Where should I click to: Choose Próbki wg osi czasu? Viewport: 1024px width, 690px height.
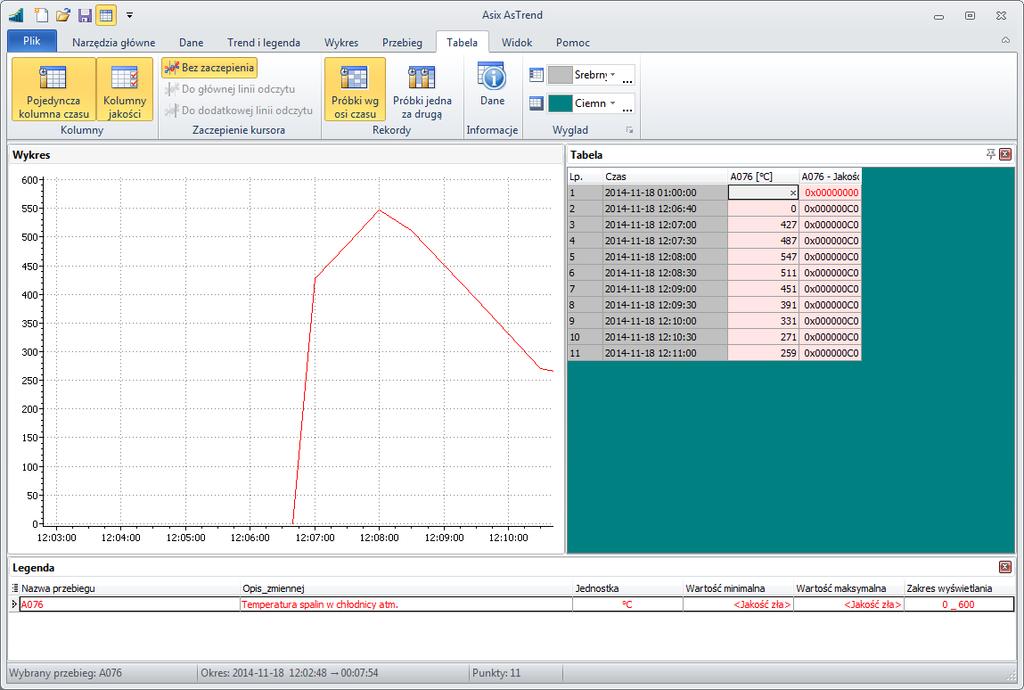[355, 89]
